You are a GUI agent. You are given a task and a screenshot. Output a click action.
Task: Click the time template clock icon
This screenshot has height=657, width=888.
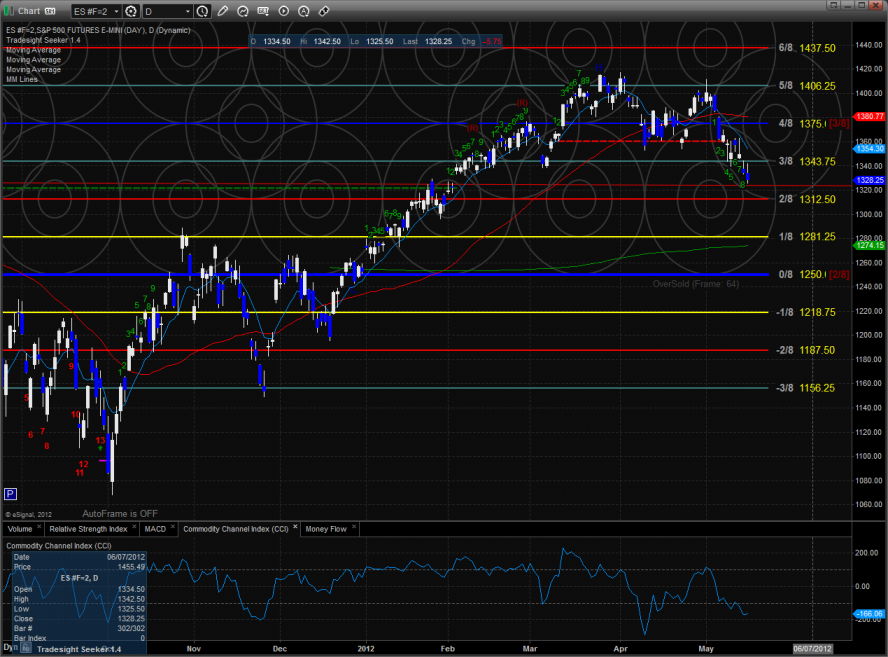[x=203, y=12]
